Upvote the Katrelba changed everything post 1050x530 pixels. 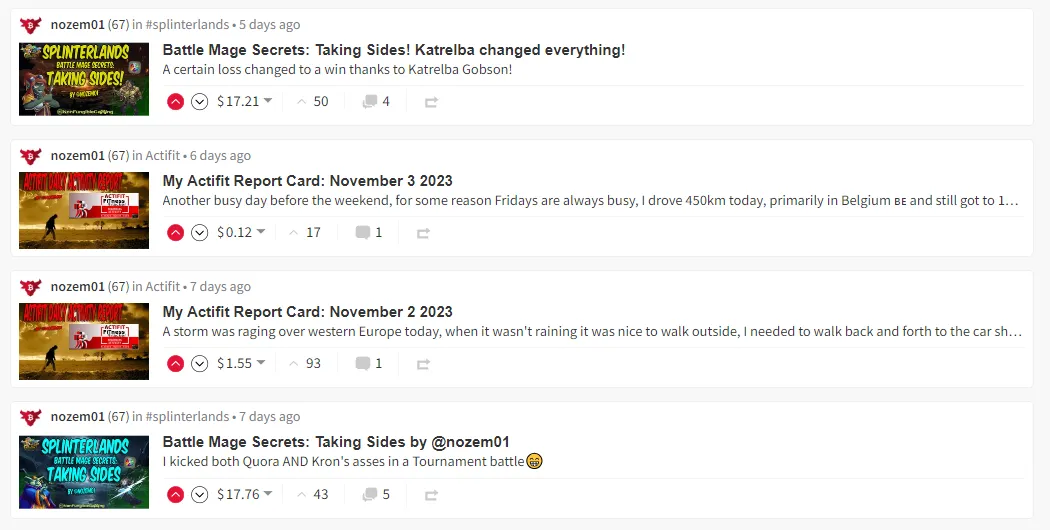[x=175, y=102]
